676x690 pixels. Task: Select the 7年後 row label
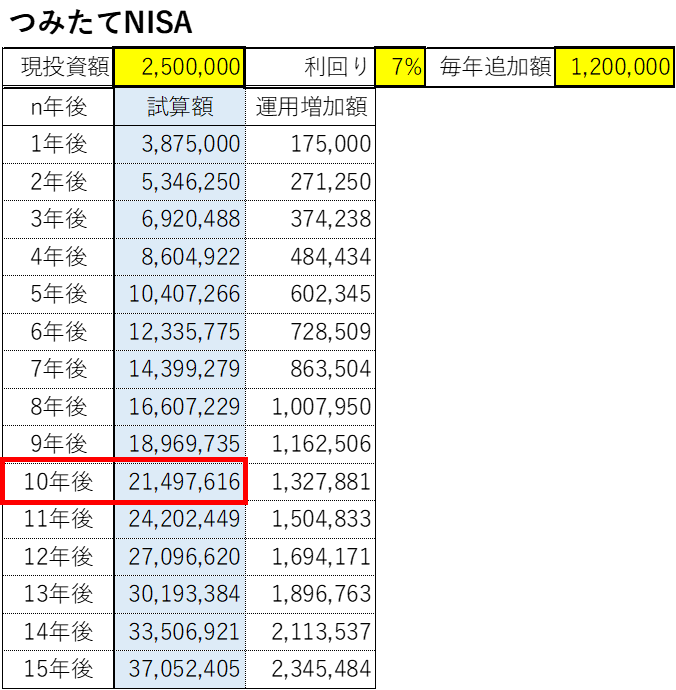58,369
